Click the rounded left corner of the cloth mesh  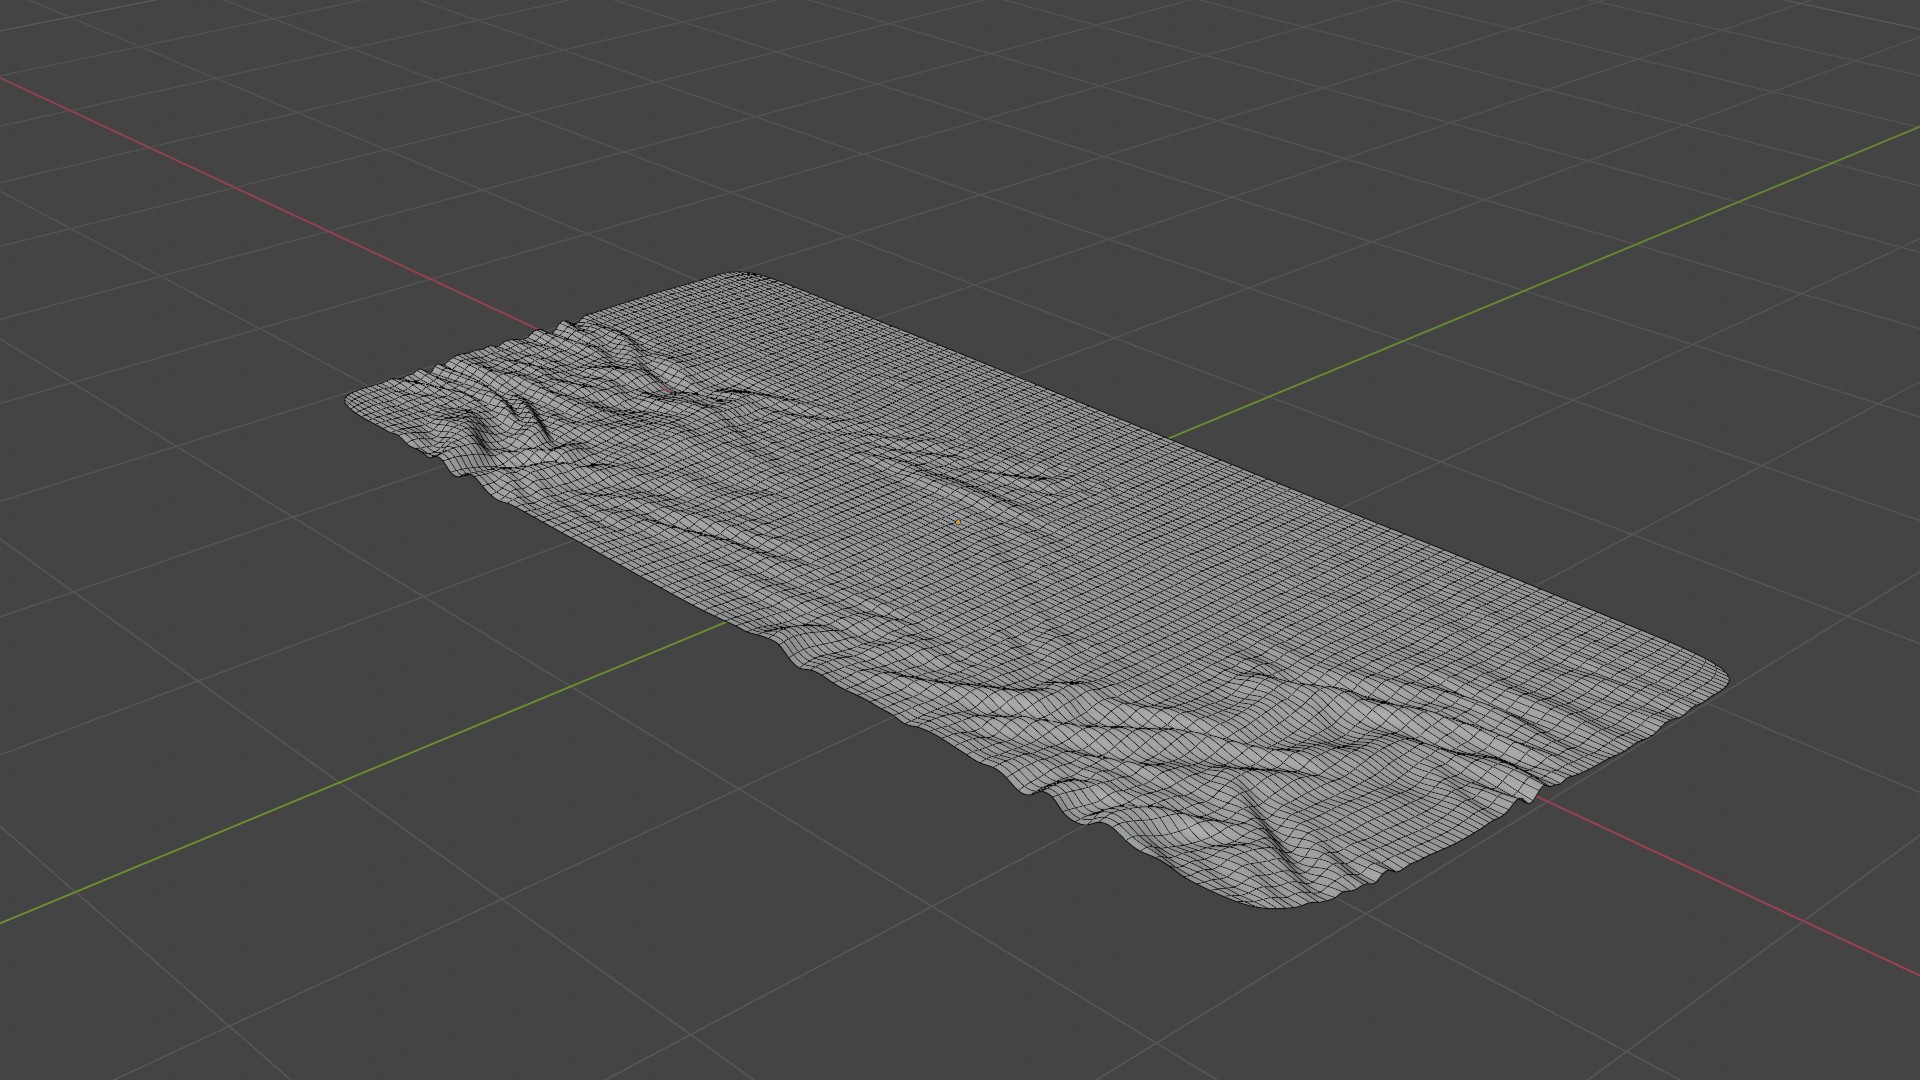click(356, 400)
